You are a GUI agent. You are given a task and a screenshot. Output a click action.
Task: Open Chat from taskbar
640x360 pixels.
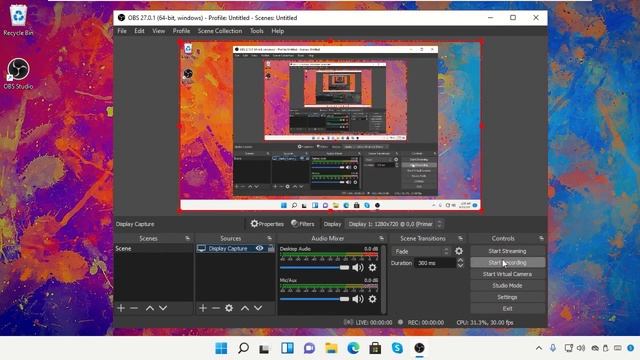pos(309,348)
